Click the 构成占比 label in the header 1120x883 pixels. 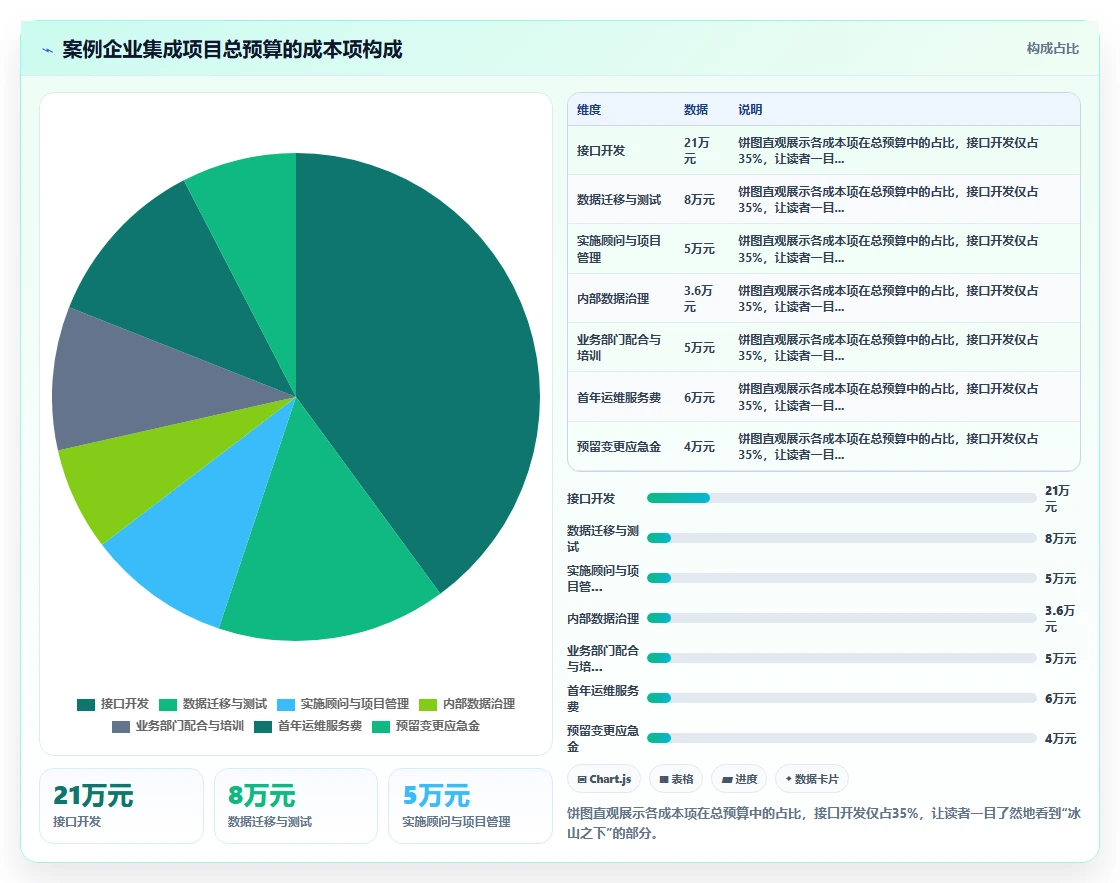1053,49
